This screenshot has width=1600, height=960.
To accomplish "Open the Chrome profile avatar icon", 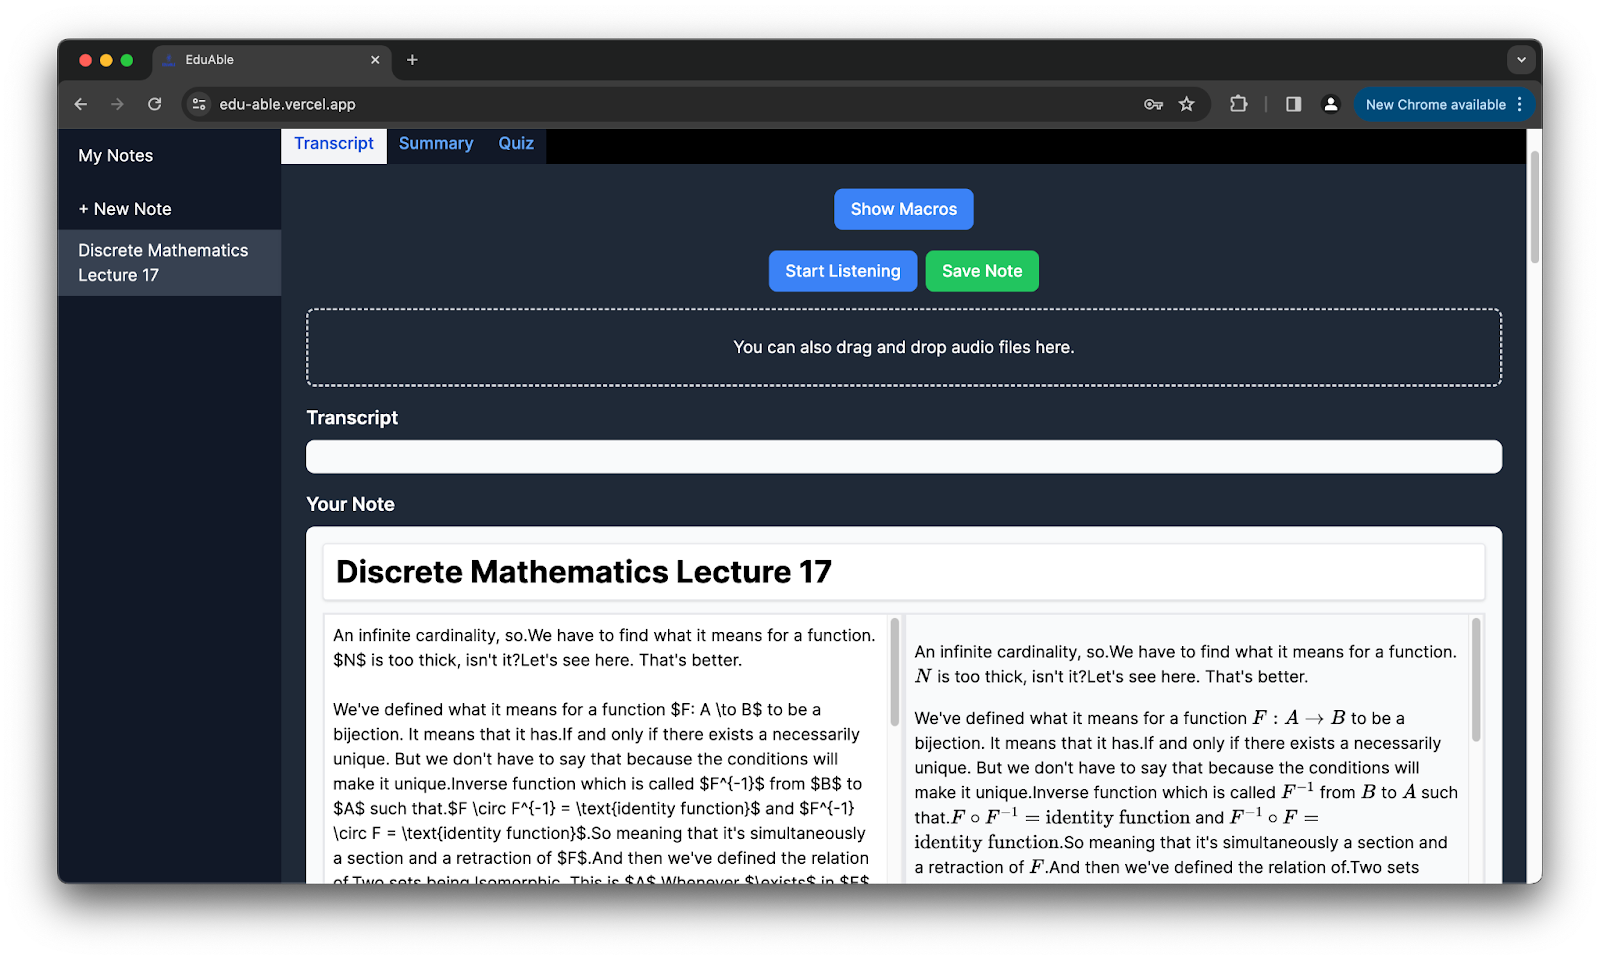I will (x=1330, y=104).
